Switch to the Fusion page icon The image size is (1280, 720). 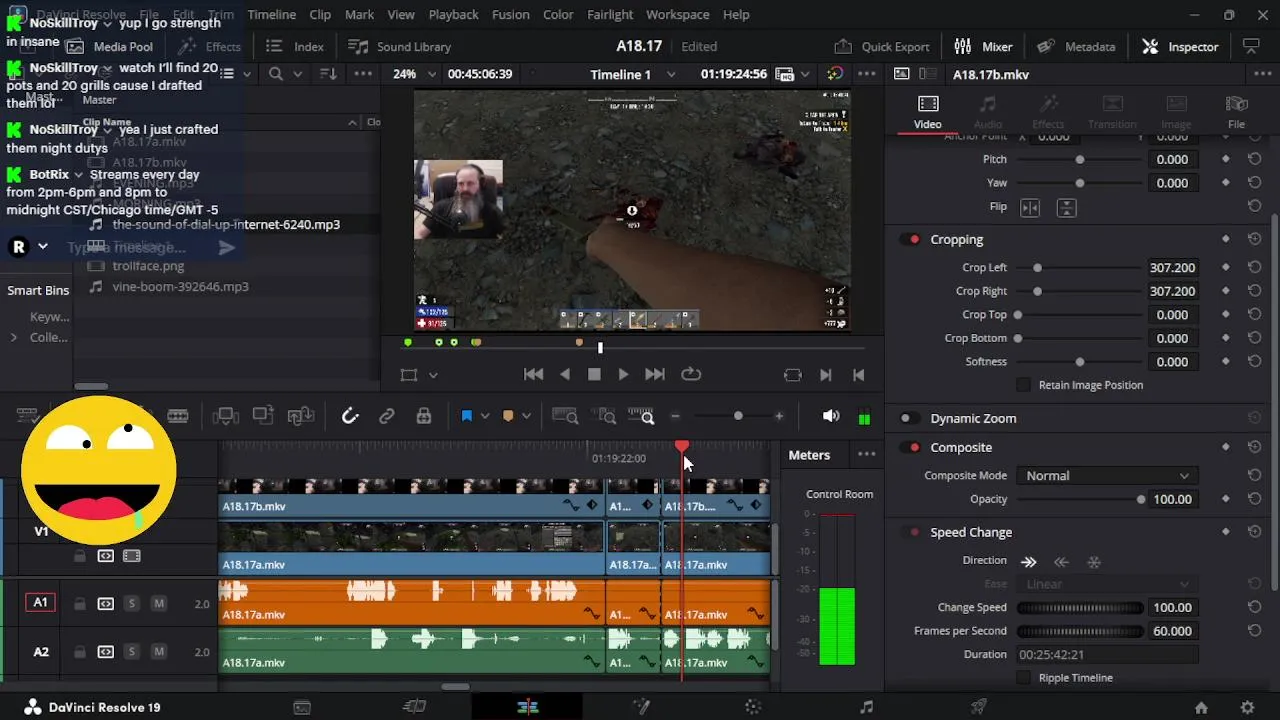pos(640,707)
